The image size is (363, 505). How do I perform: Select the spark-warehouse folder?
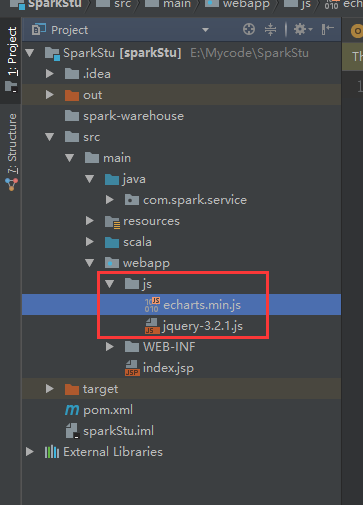[x=133, y=116]
